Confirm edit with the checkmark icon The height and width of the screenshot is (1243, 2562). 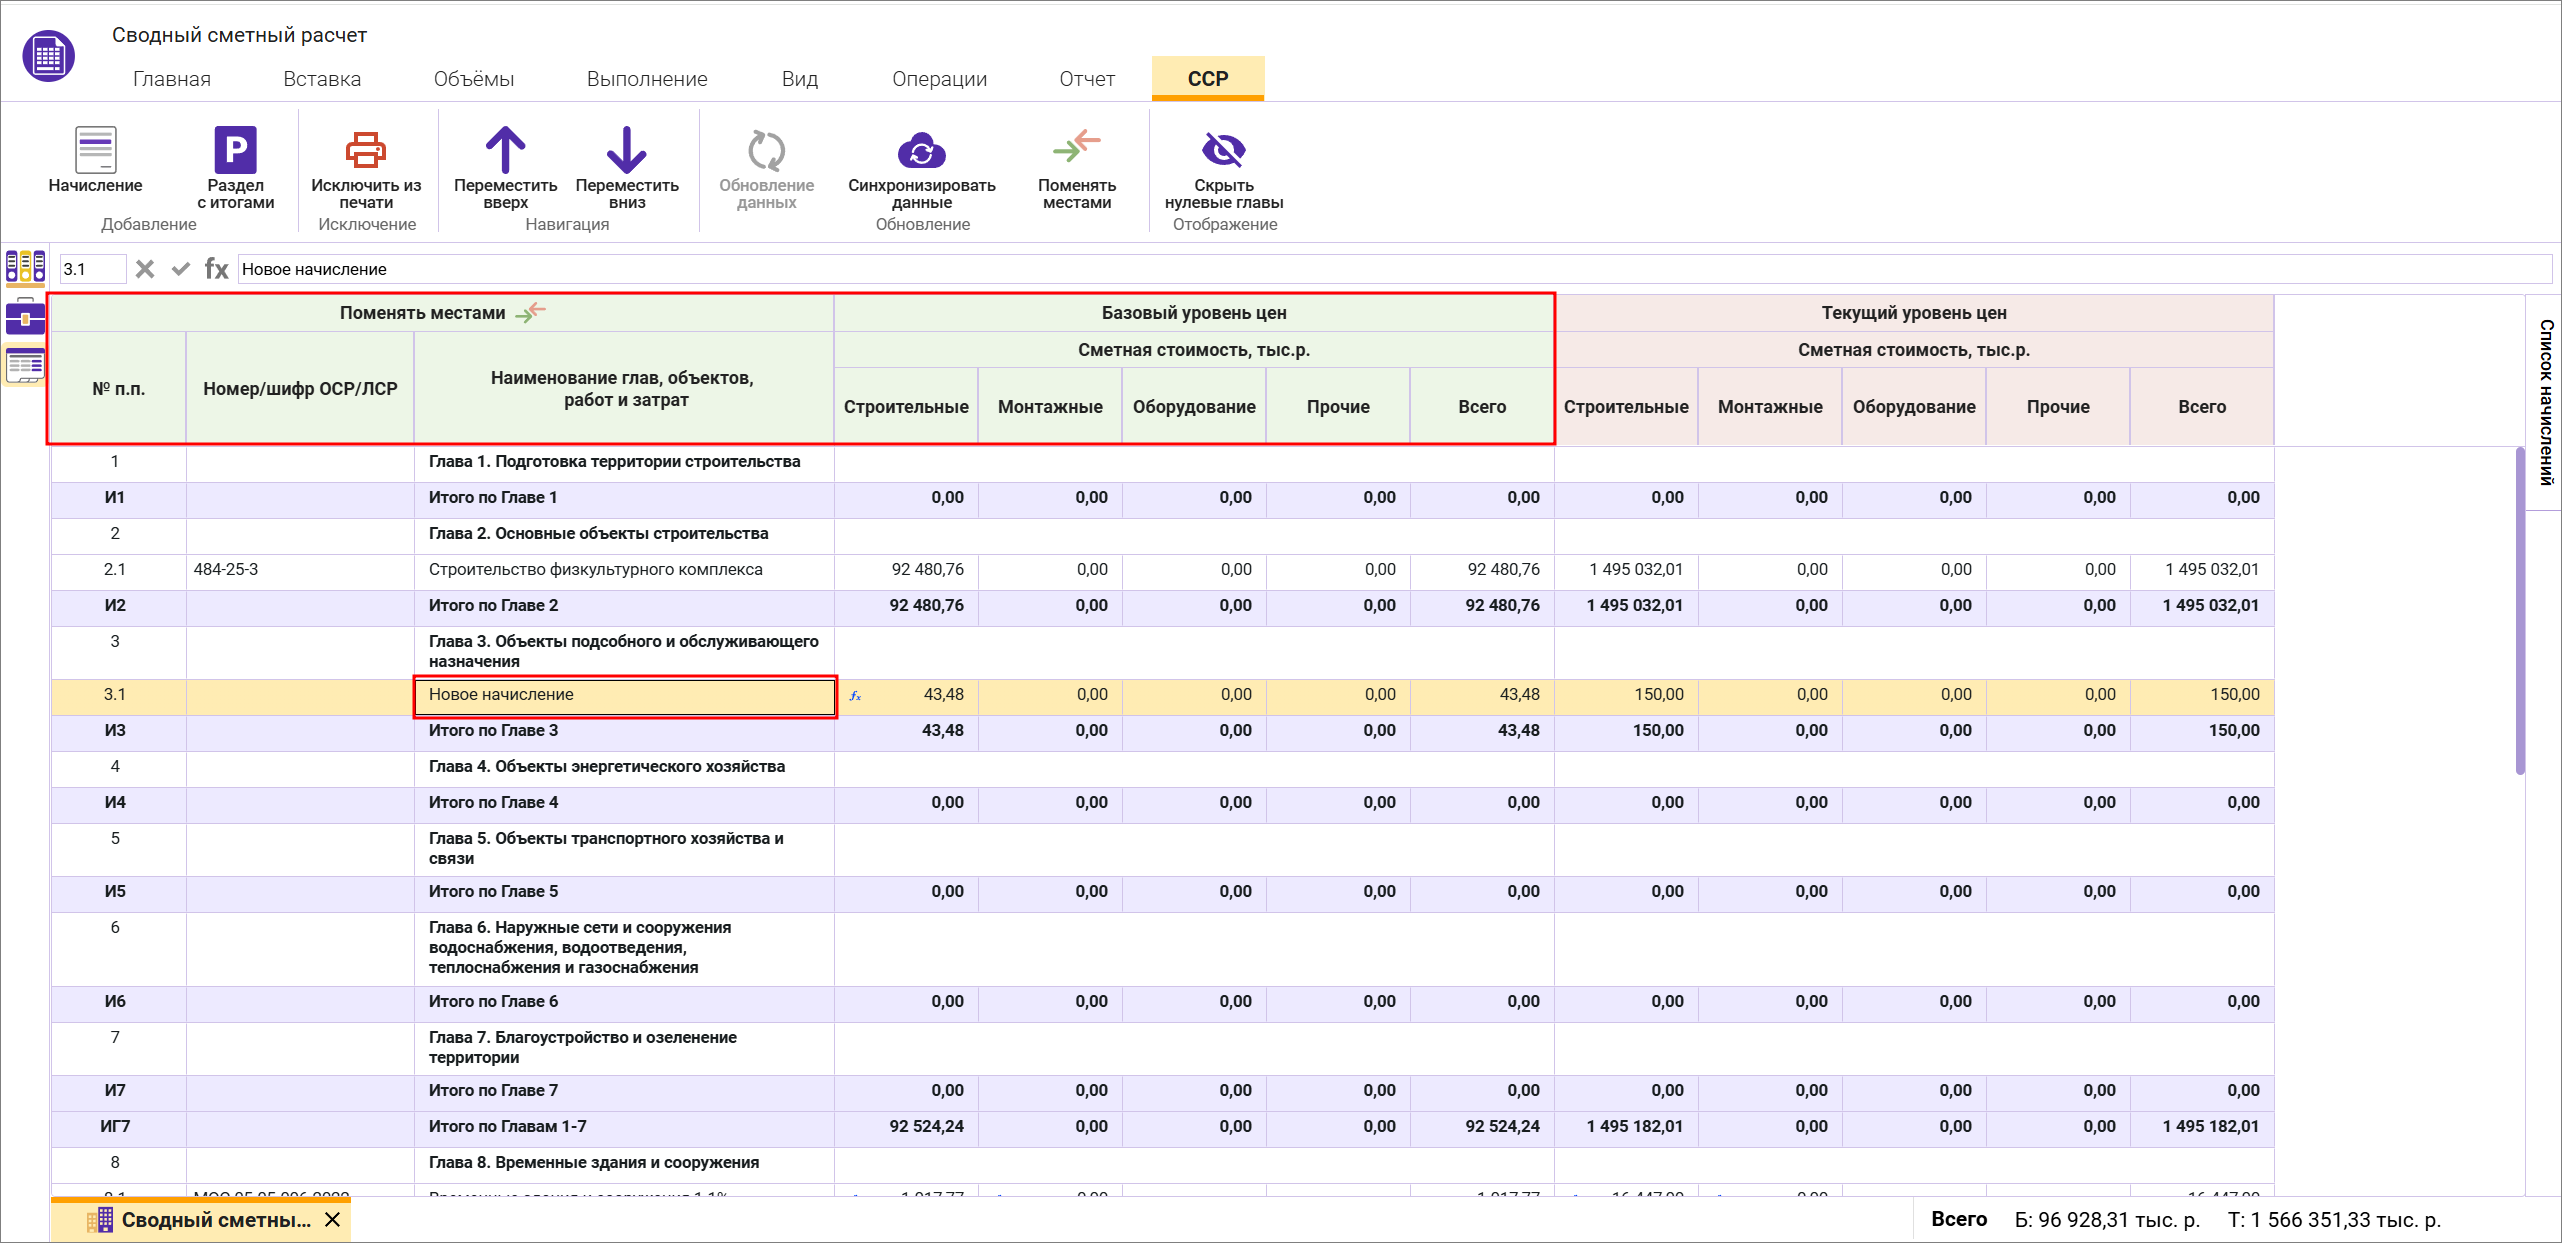point(181,269)
